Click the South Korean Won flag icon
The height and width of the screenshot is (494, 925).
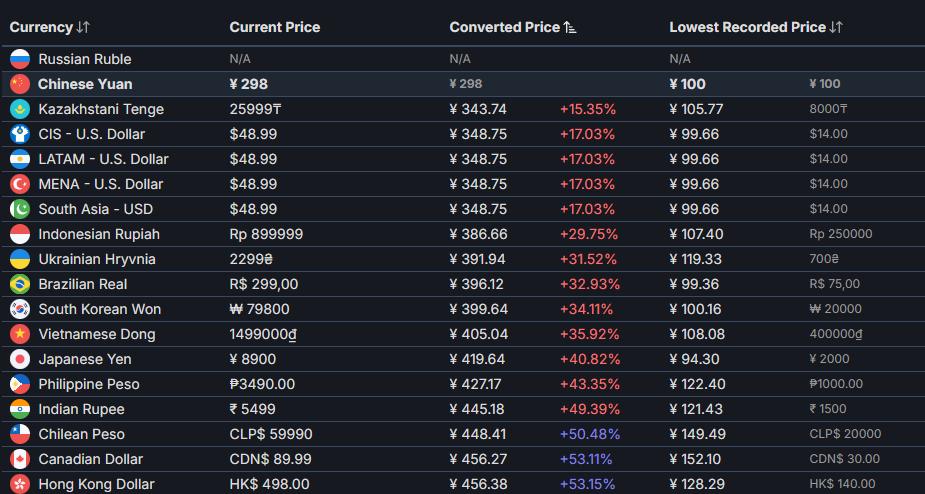pyautogui.click(x=20, y=309)
